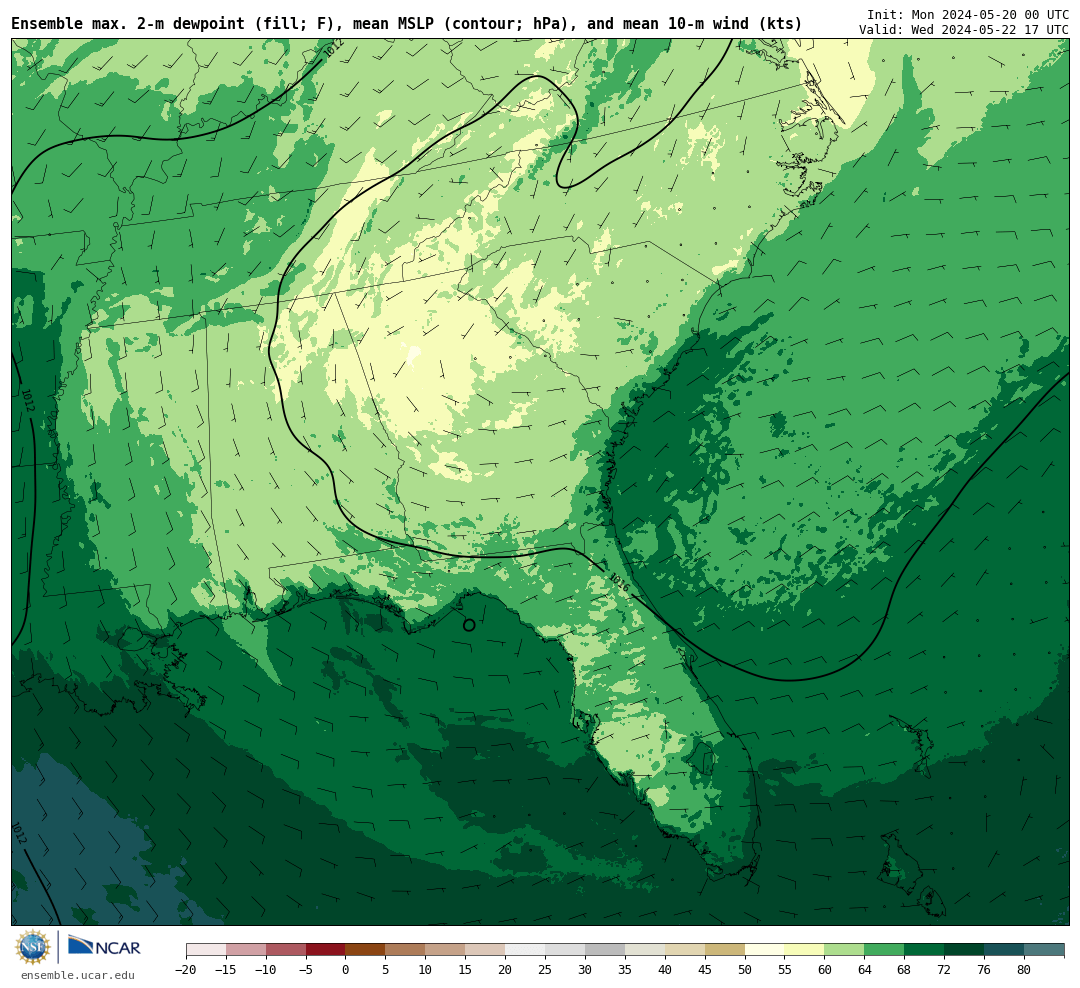
Task: Click the 50 colorbar tick label
Action: [745, 970]
